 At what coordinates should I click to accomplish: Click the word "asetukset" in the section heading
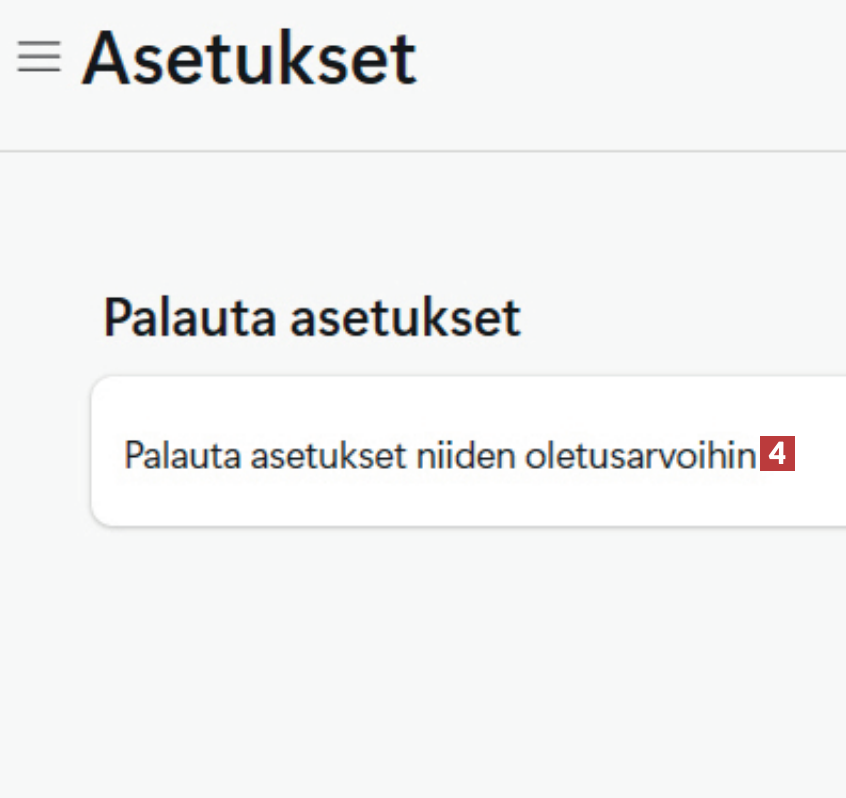[x=406, y=318]
